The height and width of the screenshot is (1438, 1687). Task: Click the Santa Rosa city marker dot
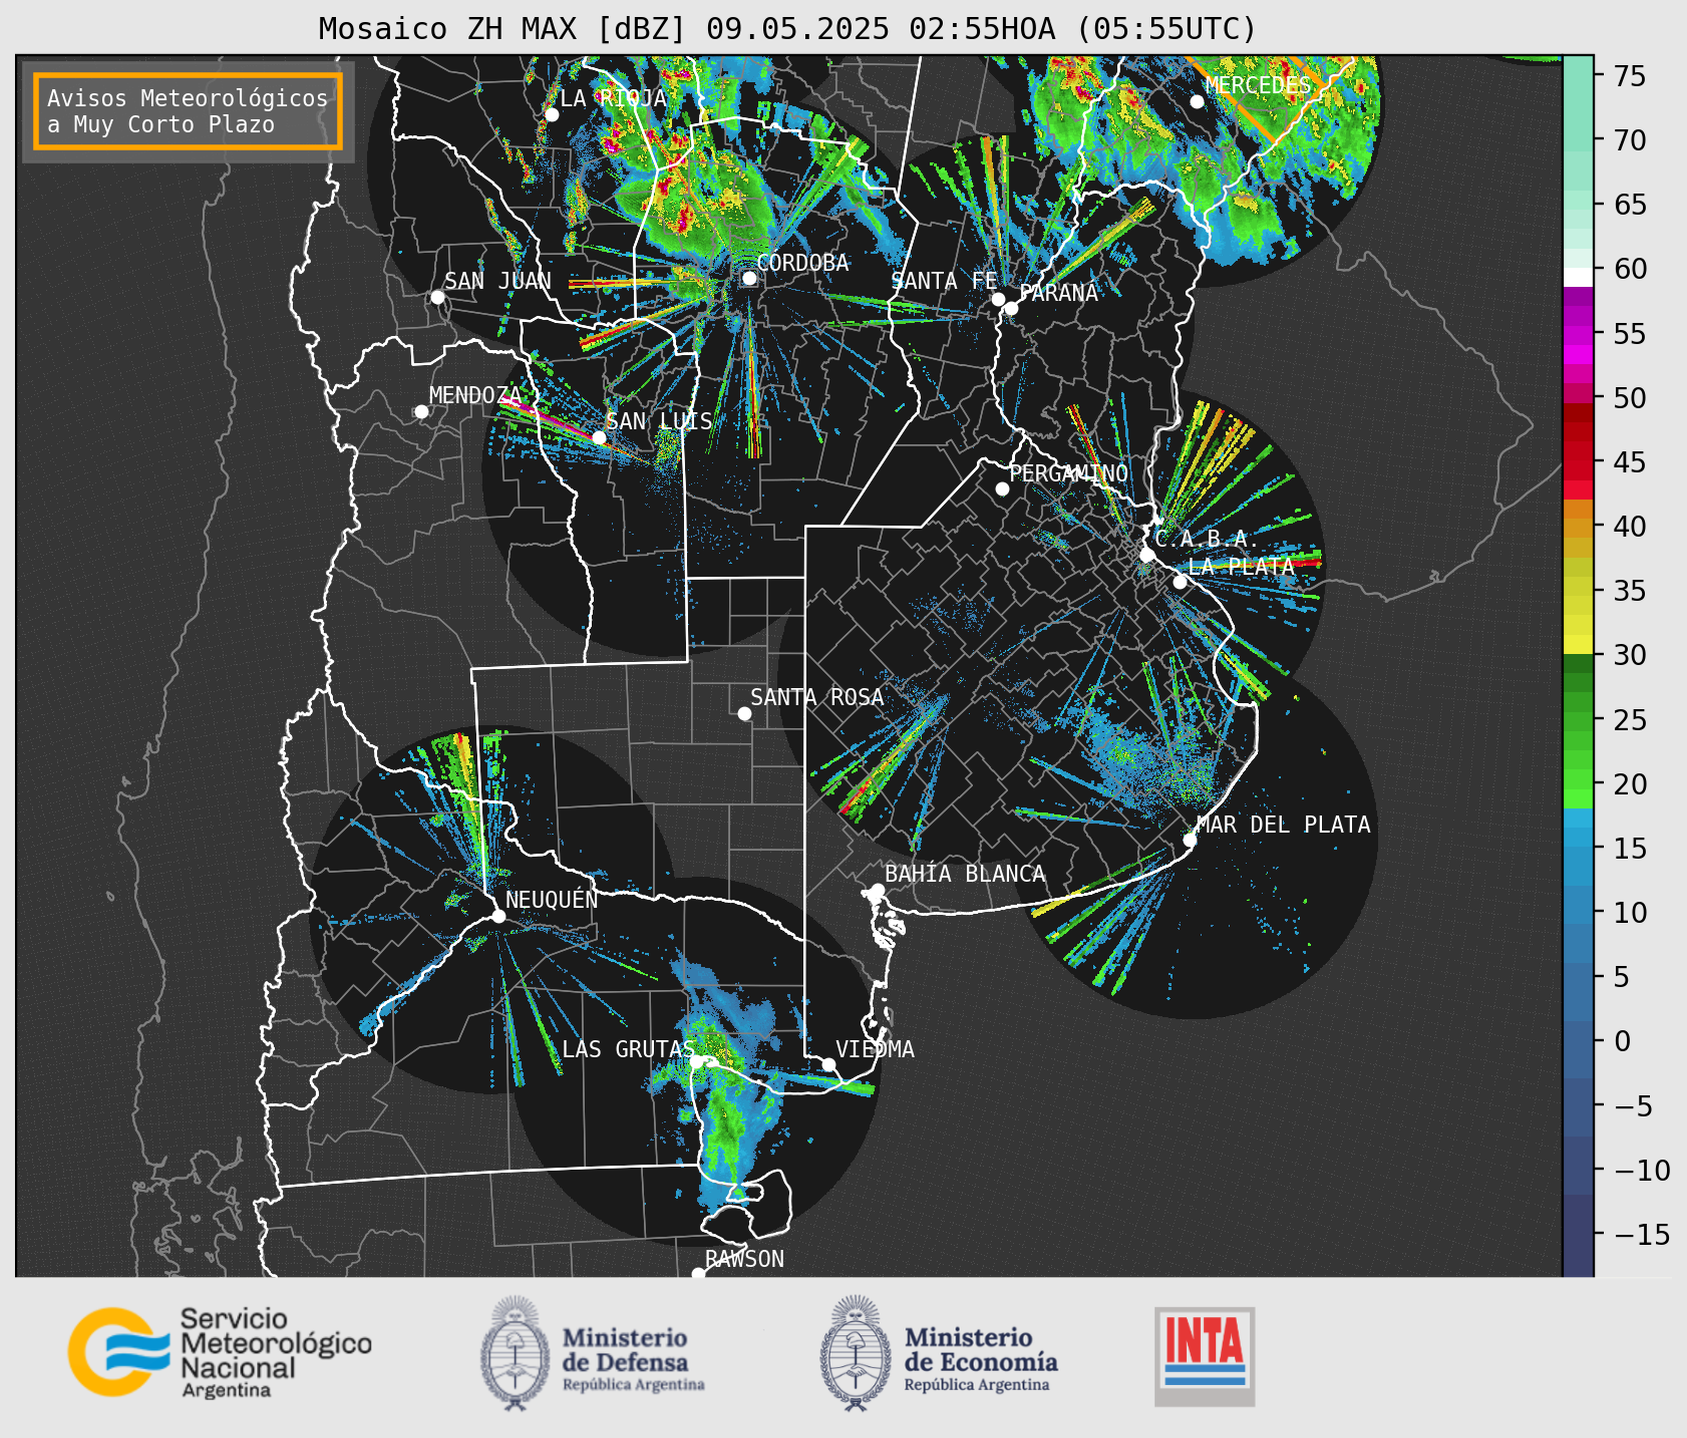(x=744, y=714)
